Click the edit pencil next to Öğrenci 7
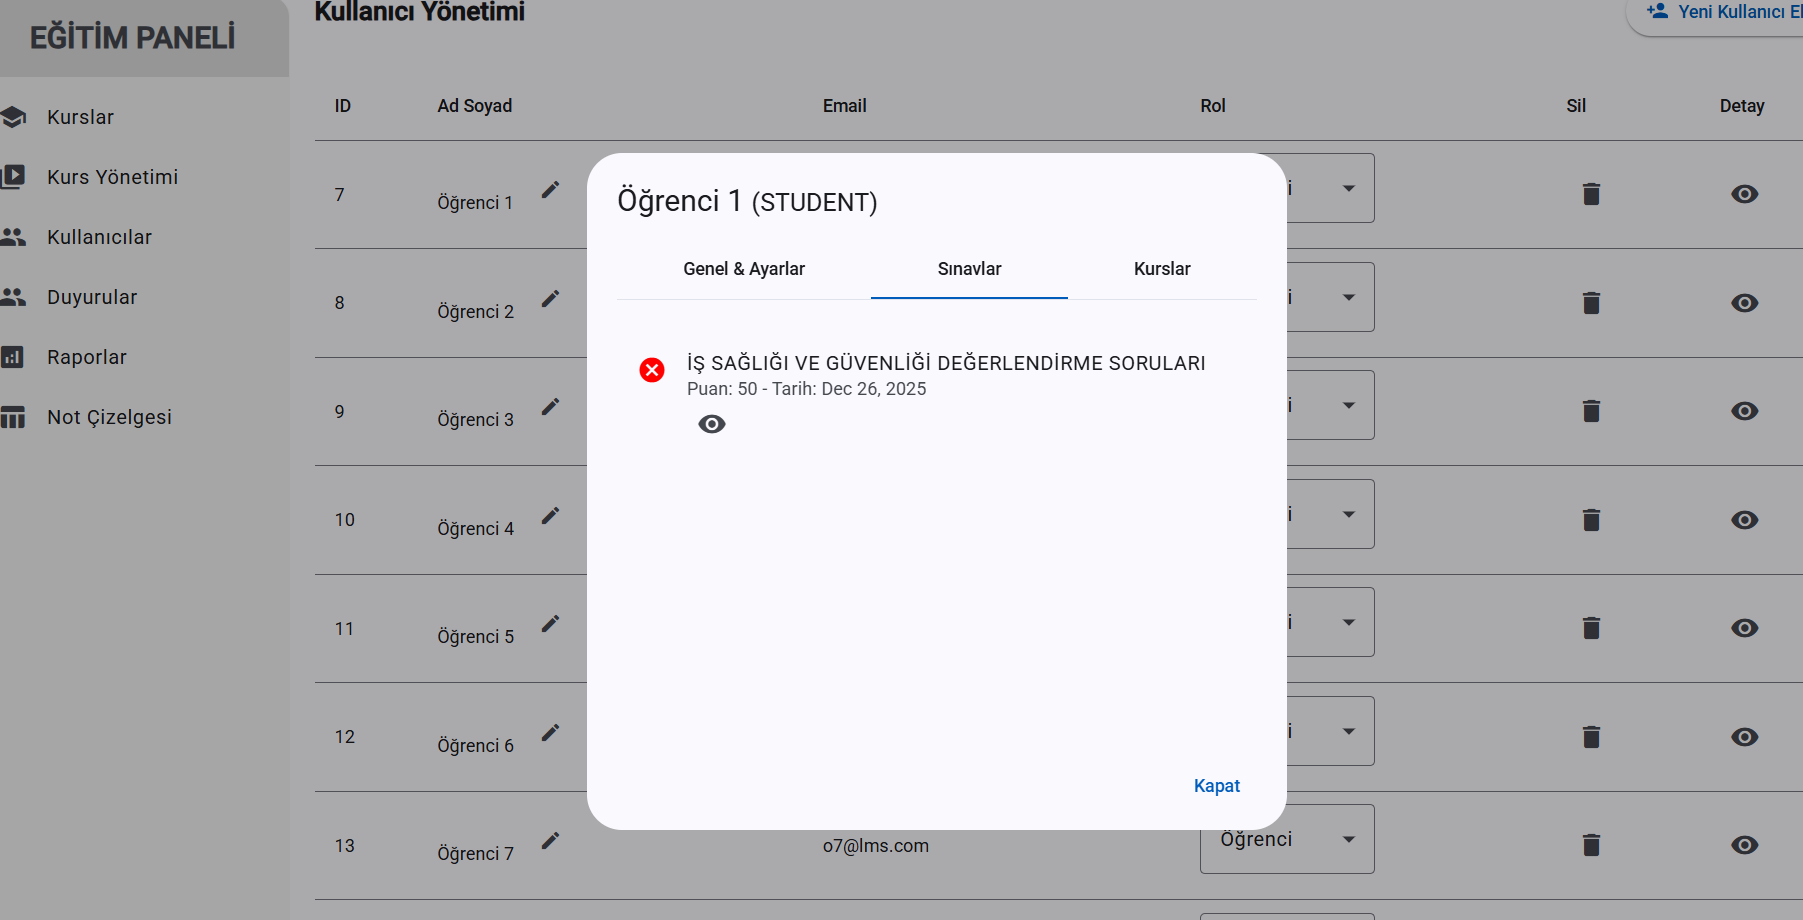Screen dimensions: 1803x920 click(x=550, y=841)
